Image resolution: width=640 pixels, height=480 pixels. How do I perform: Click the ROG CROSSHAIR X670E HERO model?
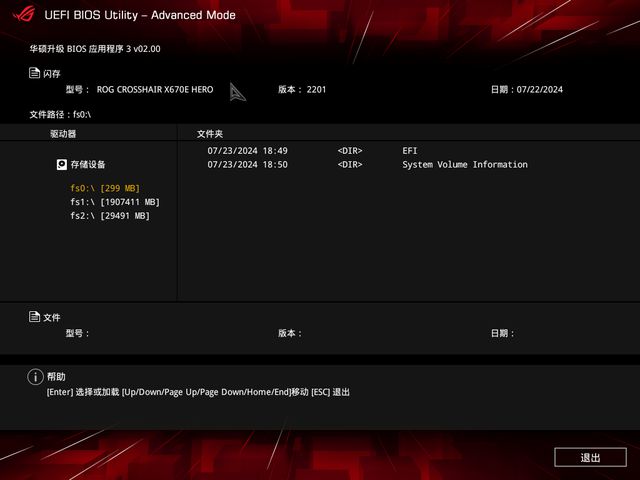pos(155,89)
